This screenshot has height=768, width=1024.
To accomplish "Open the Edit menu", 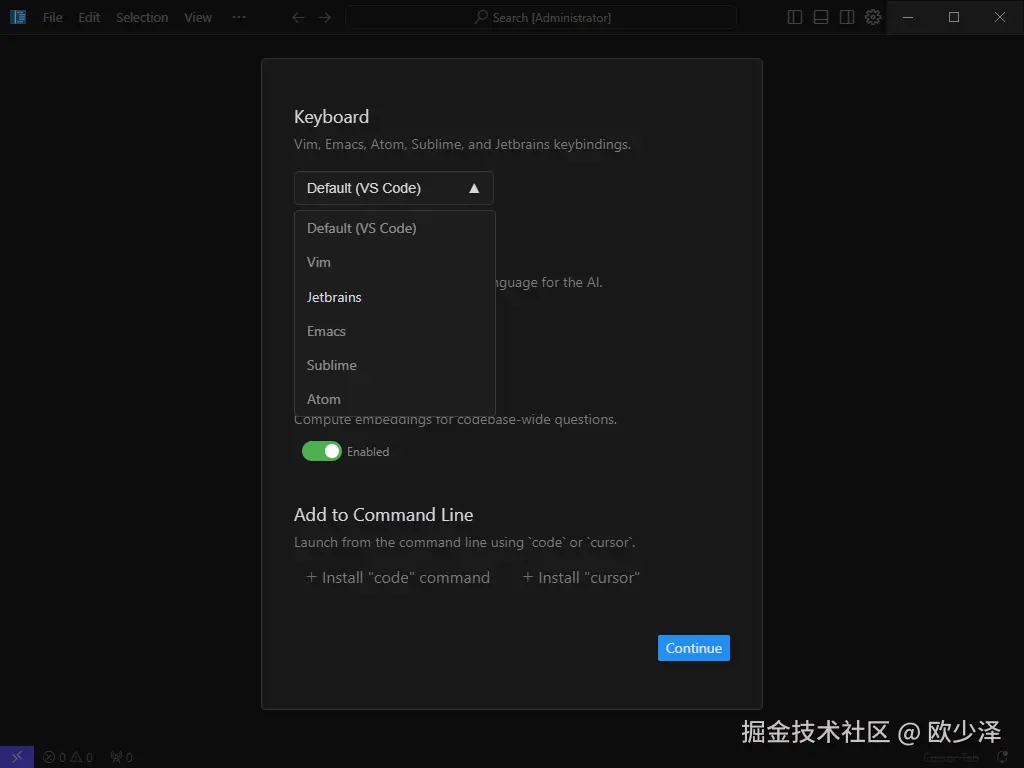I will (89, 18).
